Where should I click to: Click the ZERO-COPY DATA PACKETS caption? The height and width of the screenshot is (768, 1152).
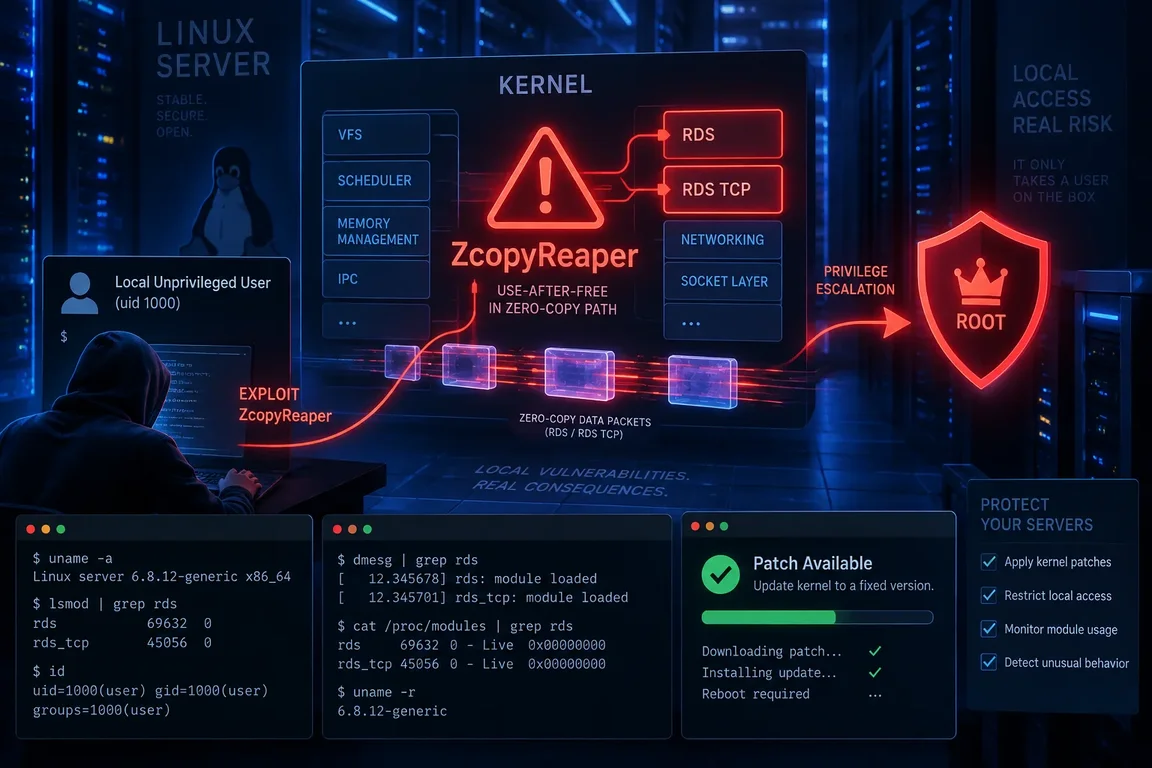(585, 426)
